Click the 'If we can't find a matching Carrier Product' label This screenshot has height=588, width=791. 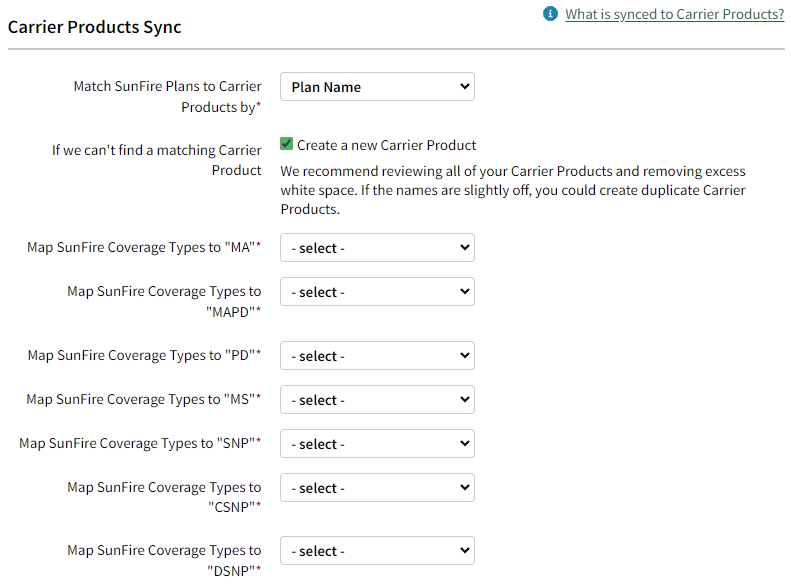[156, 160]
